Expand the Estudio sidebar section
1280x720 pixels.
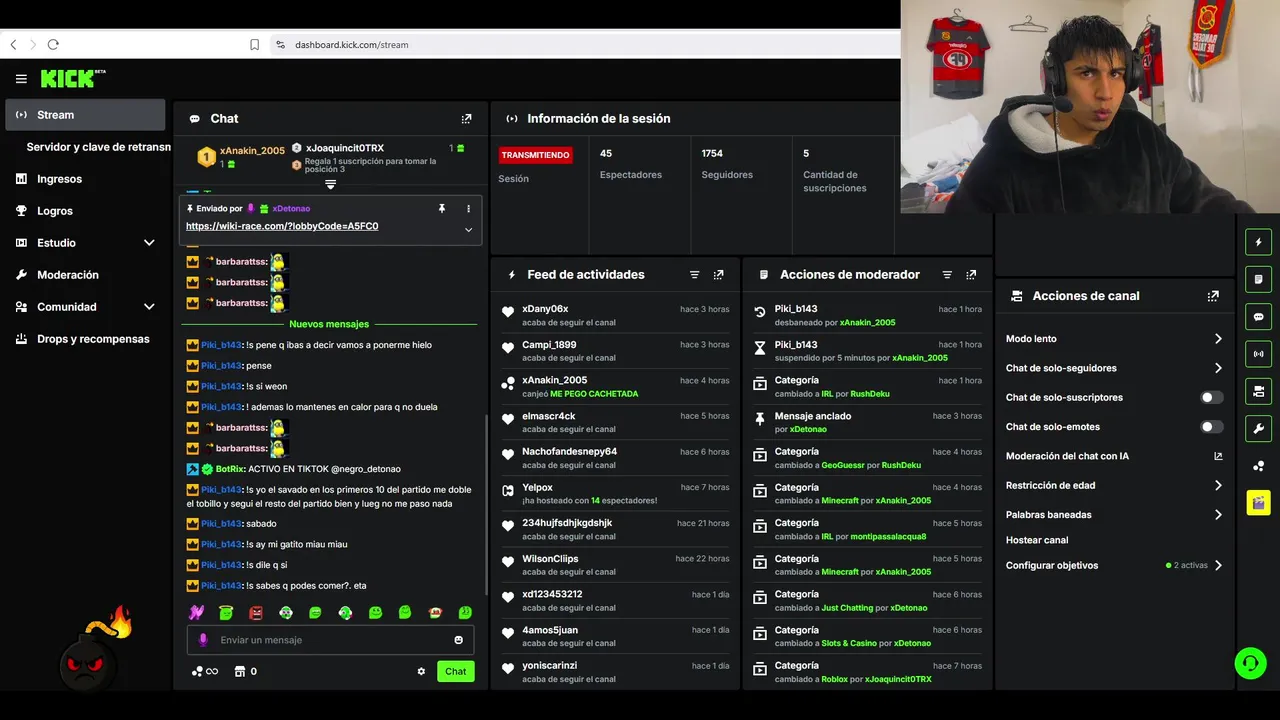tap(149, 243)
